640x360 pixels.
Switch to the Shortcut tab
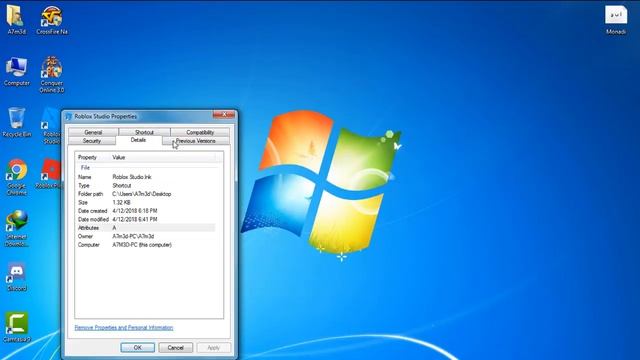144,132
